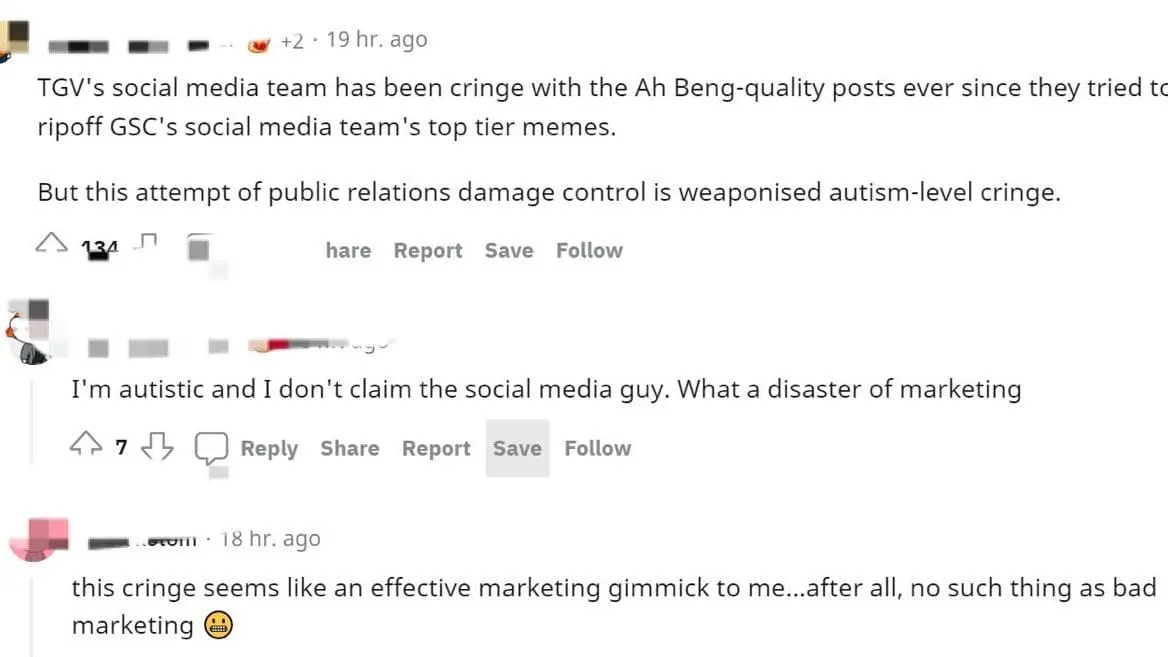Share the "I'm autistic" reply
1168x657 pixels.
pyautogui.click(x=349, y=449)
